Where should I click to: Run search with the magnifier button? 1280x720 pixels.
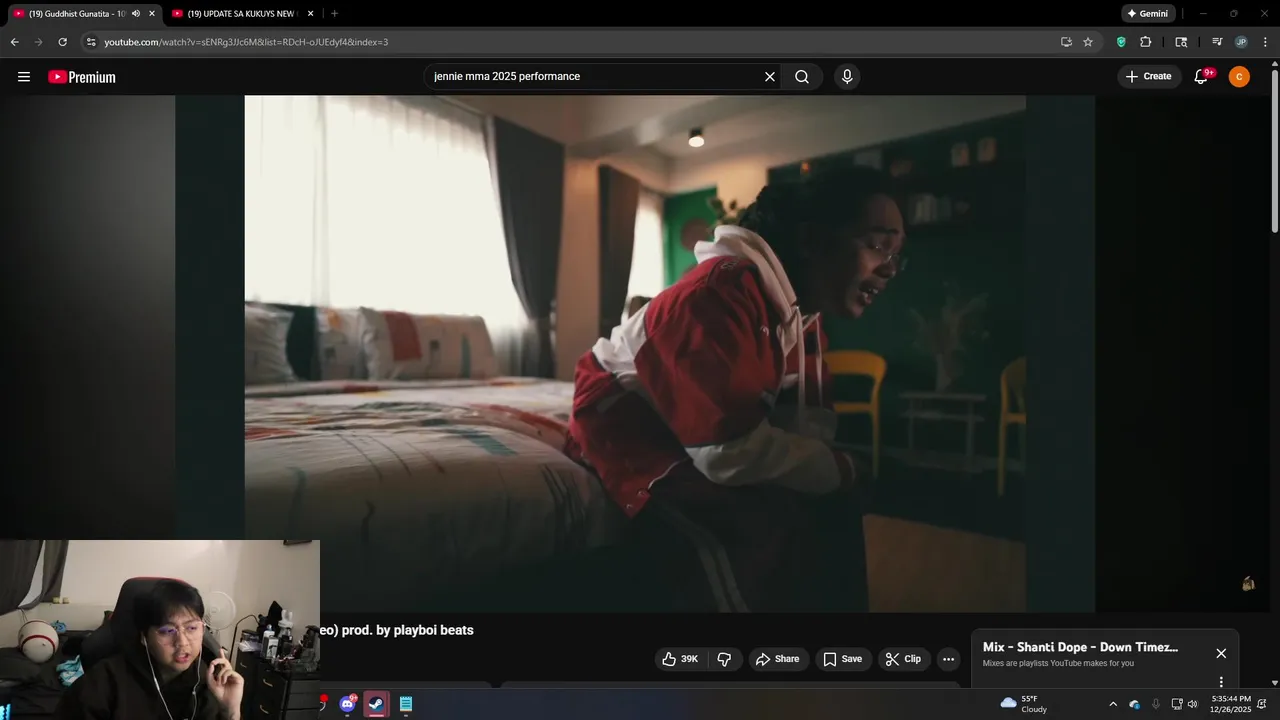click(802, 77)
